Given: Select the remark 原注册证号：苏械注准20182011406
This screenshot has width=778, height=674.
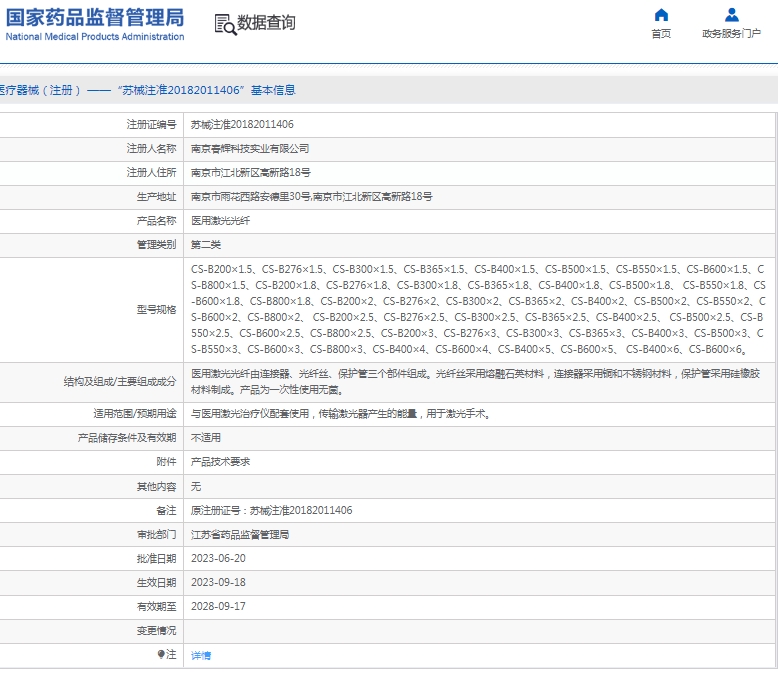Looking at the screenshot, I should (x=271, y=510).
